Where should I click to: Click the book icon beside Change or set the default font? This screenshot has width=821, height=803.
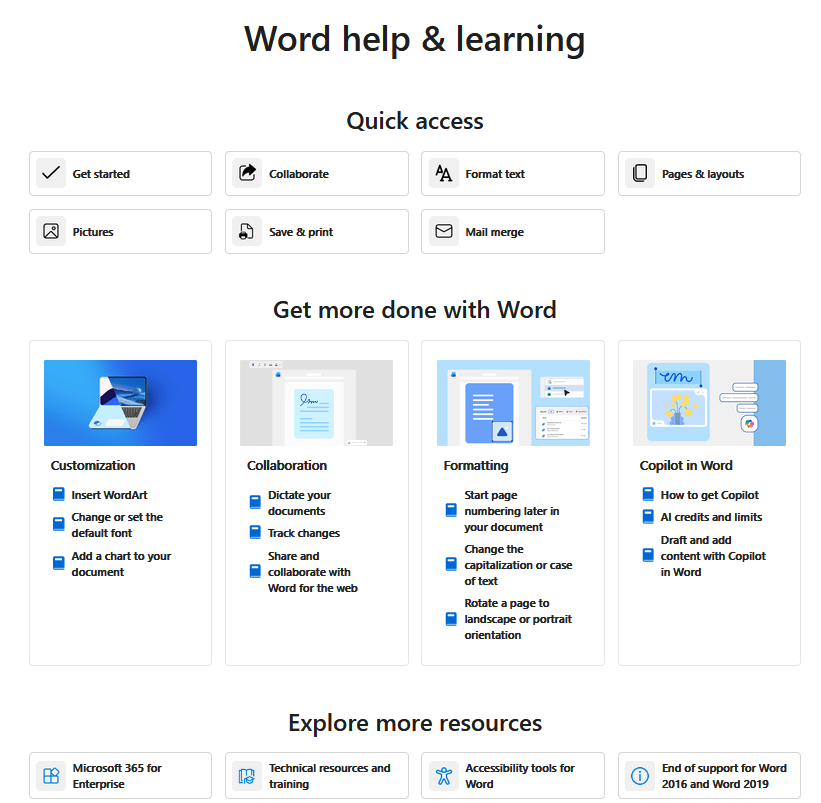click(59, 524)
